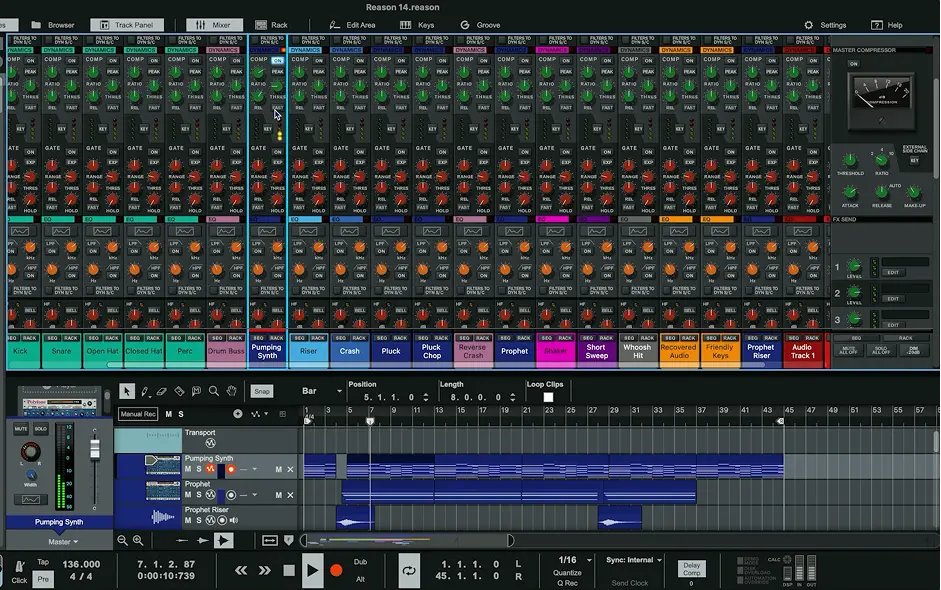Mute the Prophet Riser track
Image resolution: width=941 pixels, height=590 pixels.
point(188,520)
